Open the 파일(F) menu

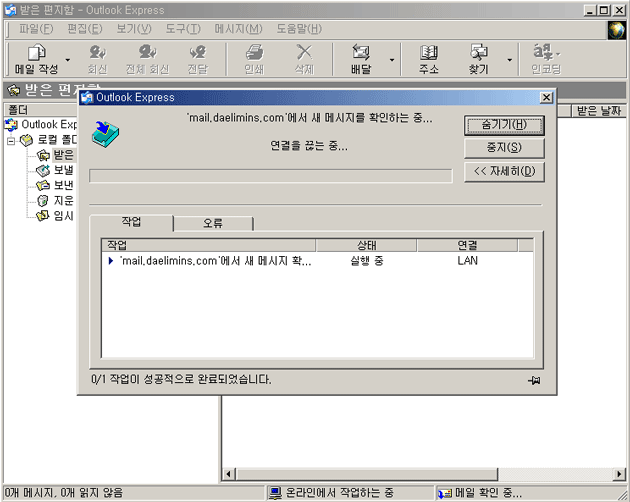[36, 29]
